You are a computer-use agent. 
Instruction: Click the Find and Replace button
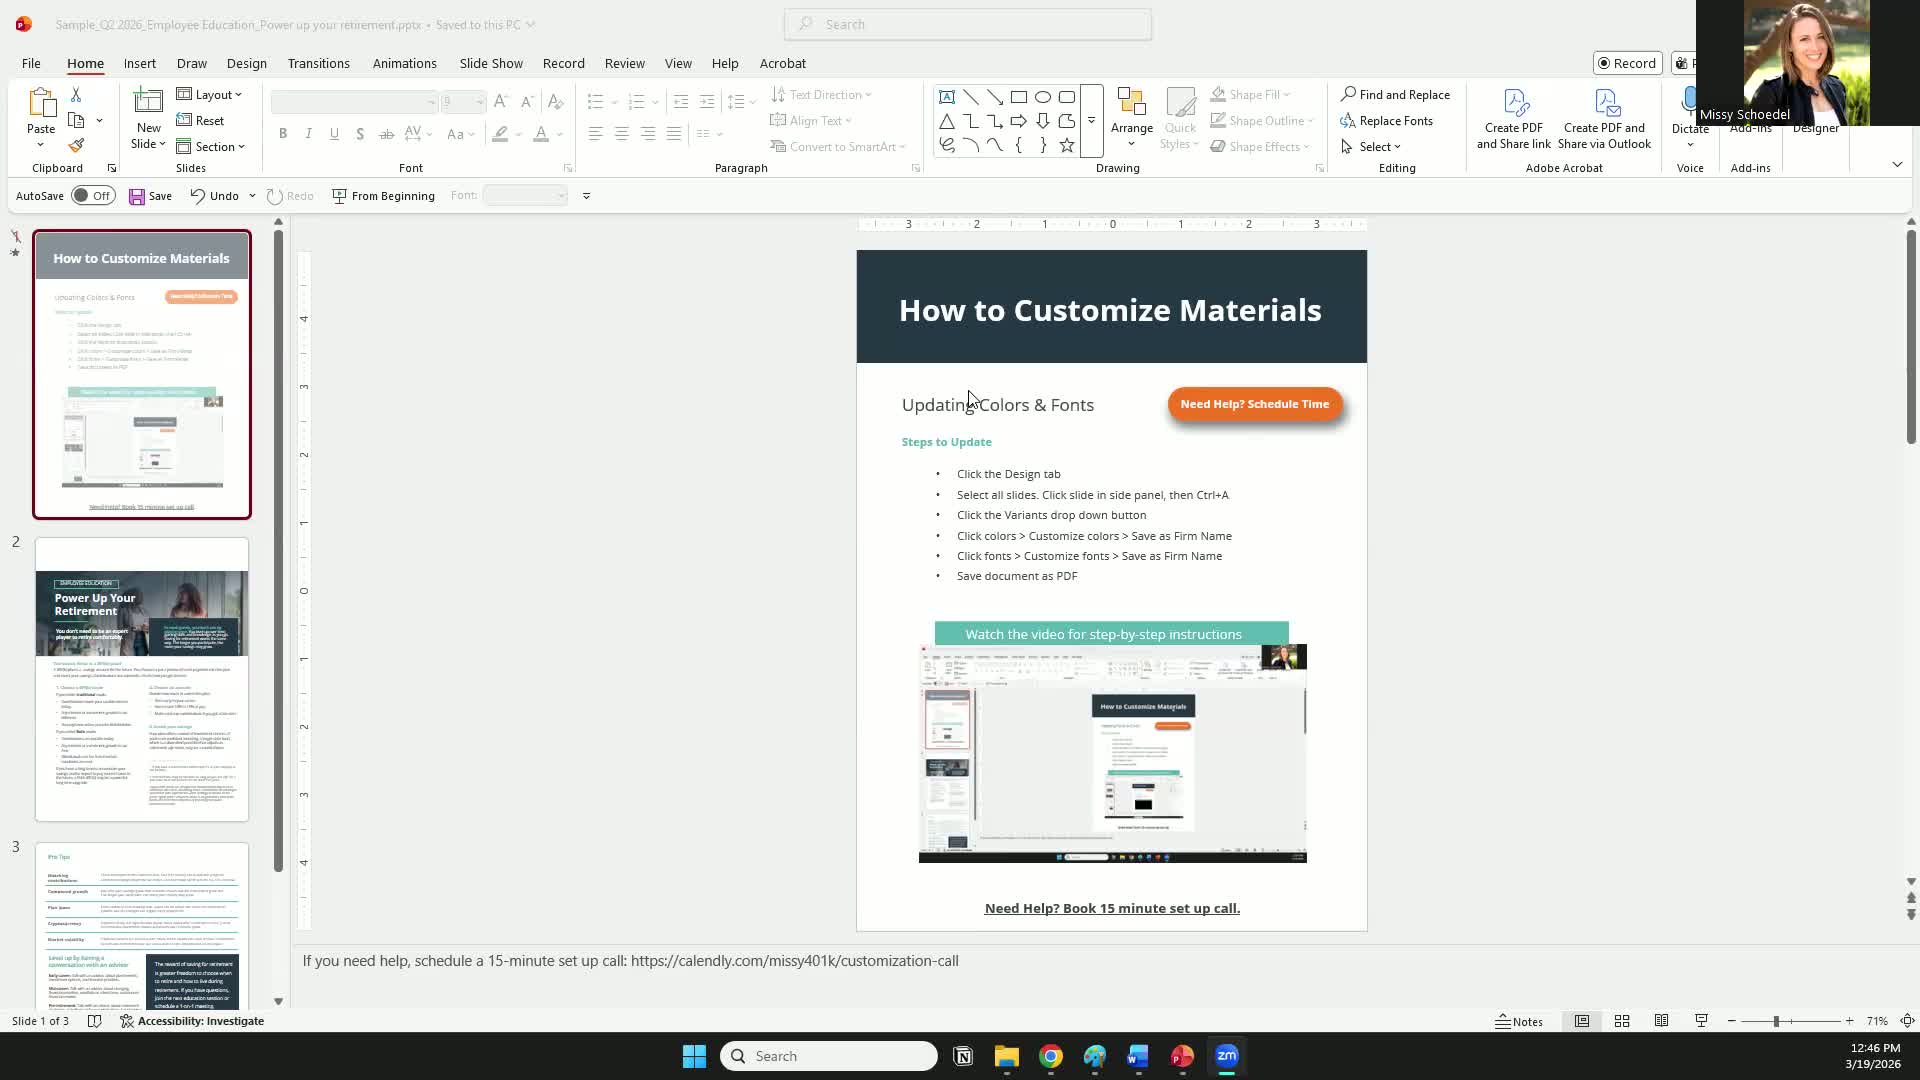pos(1395,95)
